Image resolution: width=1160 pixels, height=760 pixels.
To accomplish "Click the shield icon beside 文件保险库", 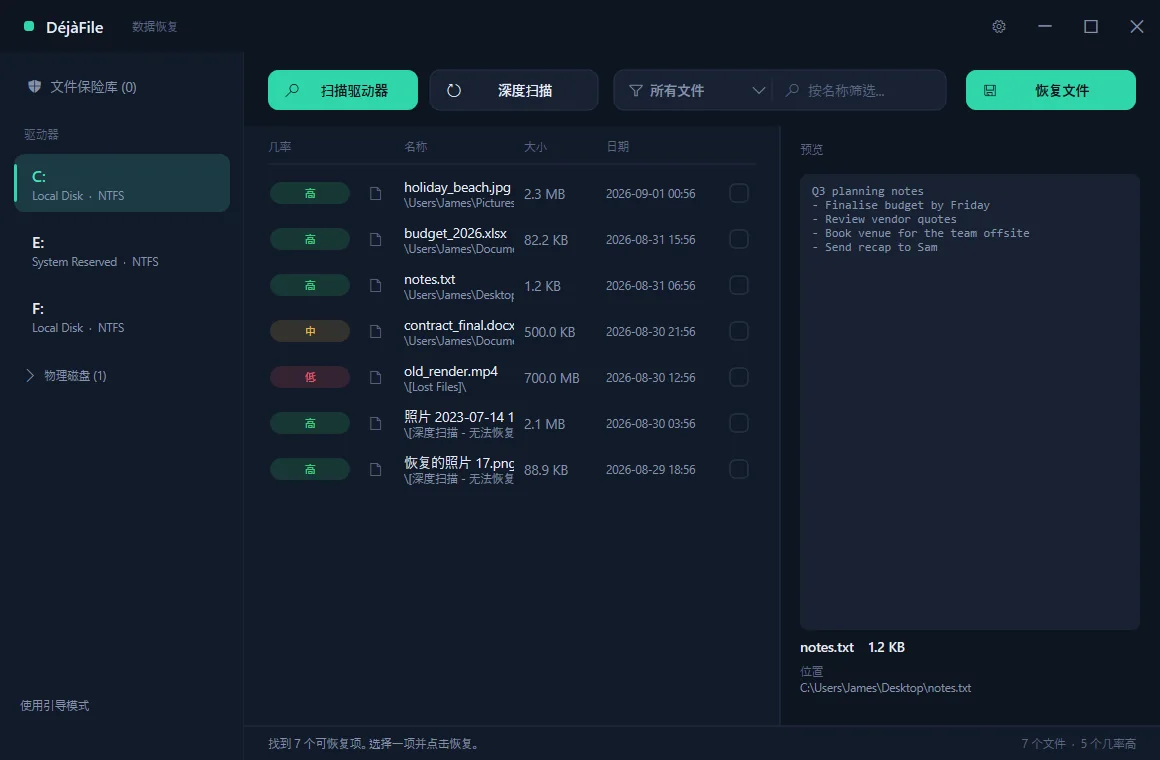I will (34, 87).
